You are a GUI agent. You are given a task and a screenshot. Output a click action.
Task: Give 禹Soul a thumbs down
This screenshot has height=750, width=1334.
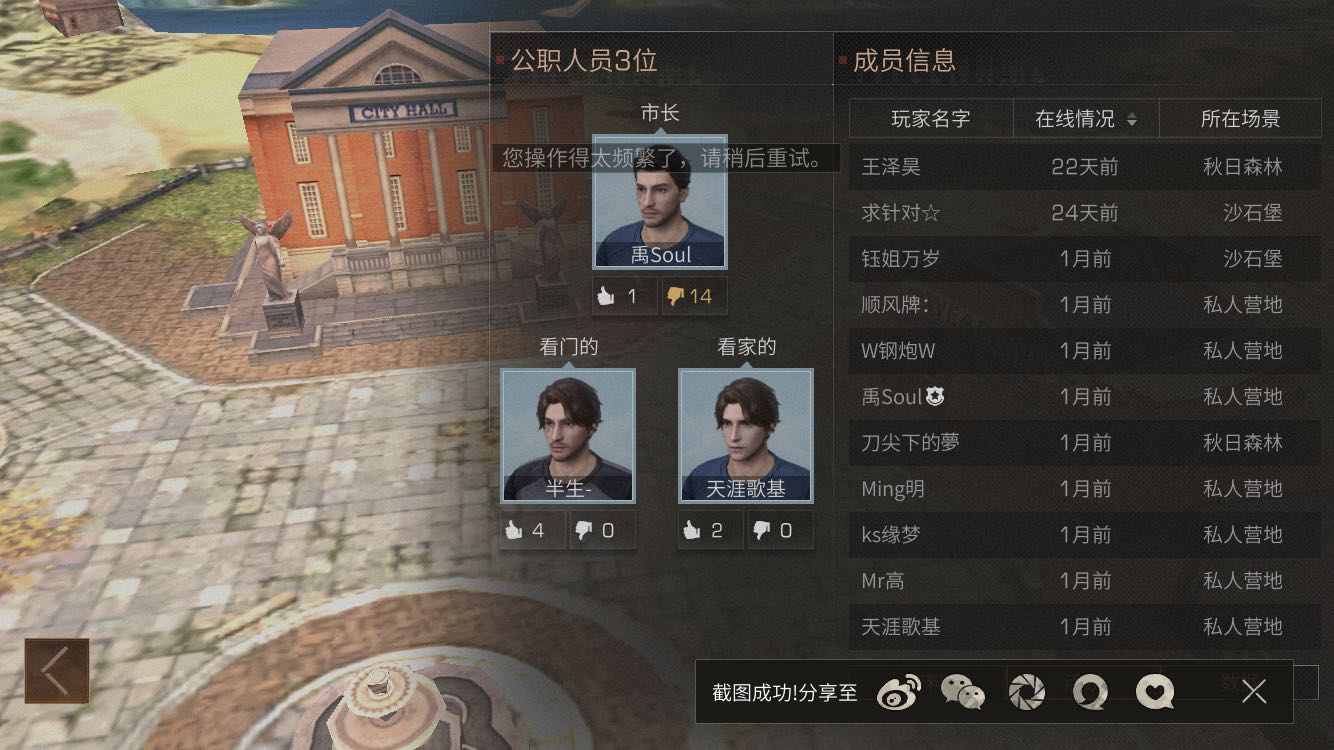(x=694, y=296)
